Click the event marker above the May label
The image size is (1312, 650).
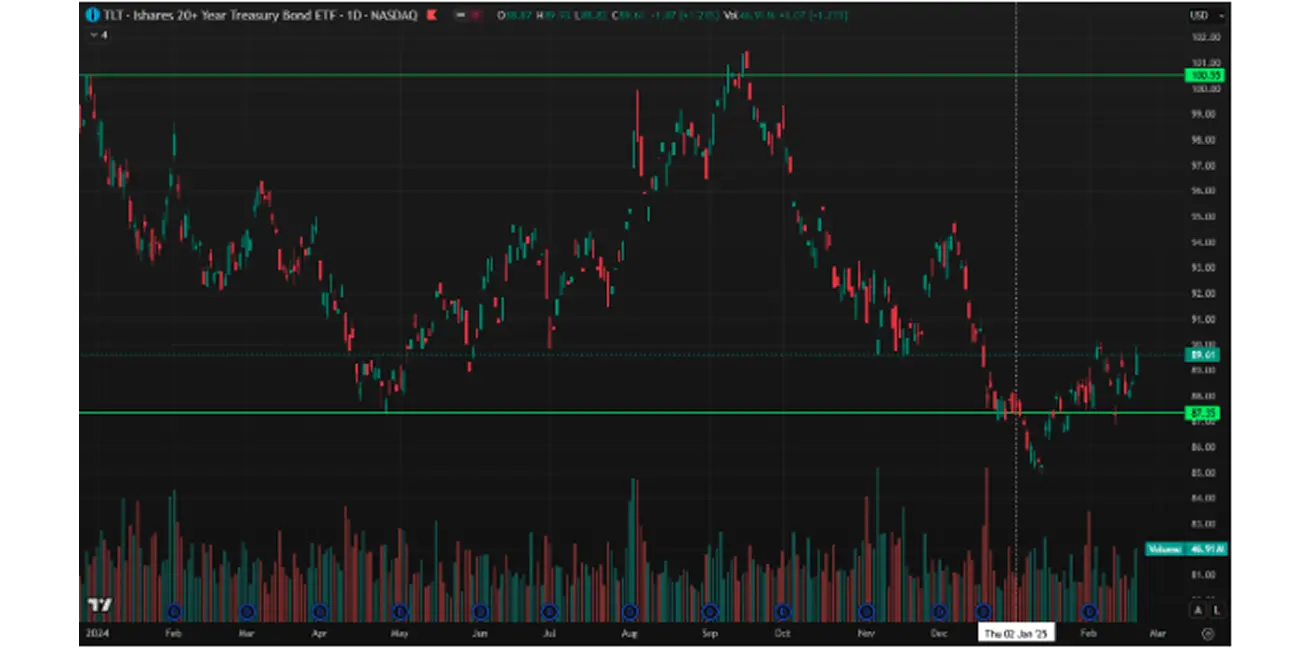400,611
